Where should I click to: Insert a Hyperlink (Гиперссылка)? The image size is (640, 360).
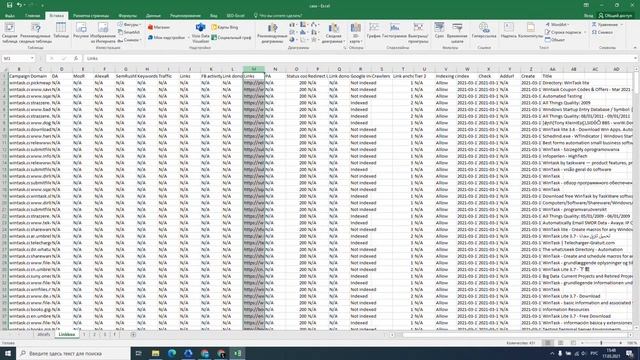click(484, 31)
